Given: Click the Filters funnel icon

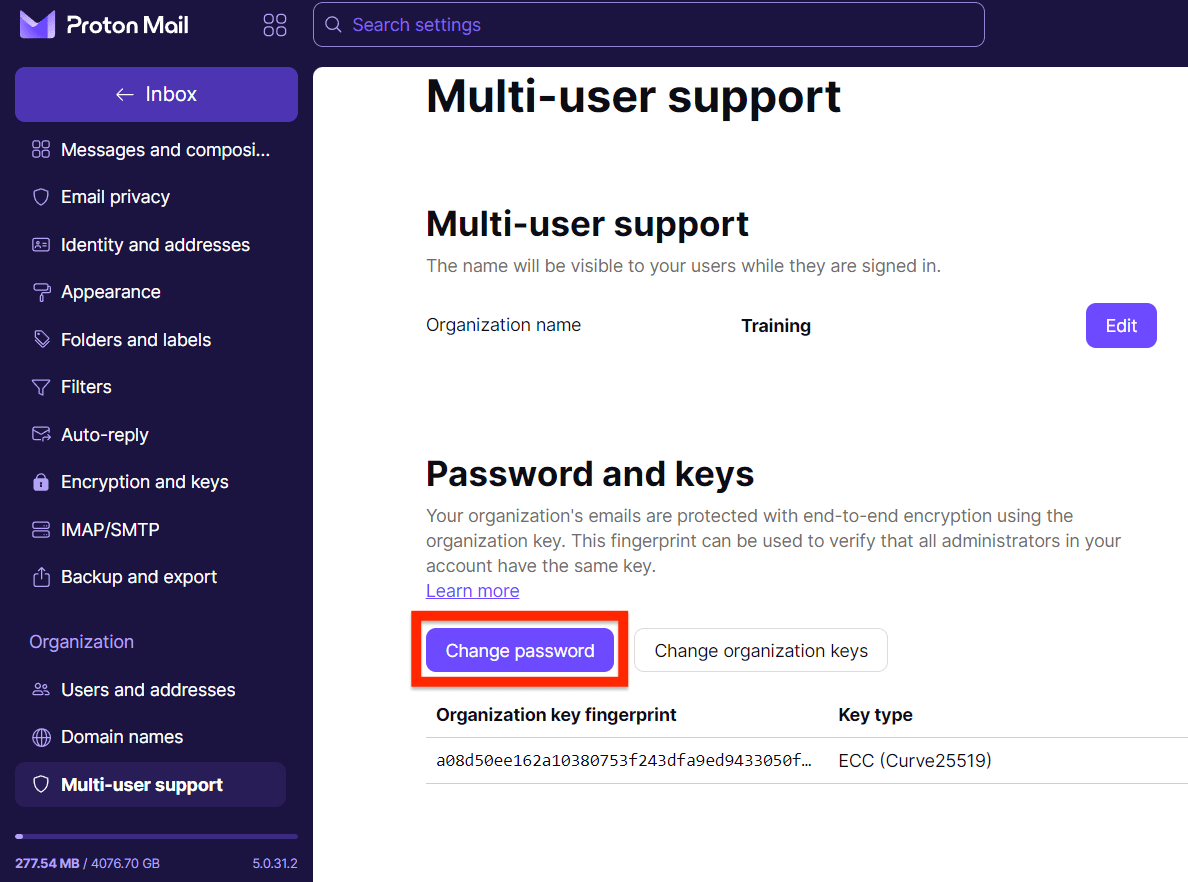Looking at the screenshot, I should click(40, 387).
